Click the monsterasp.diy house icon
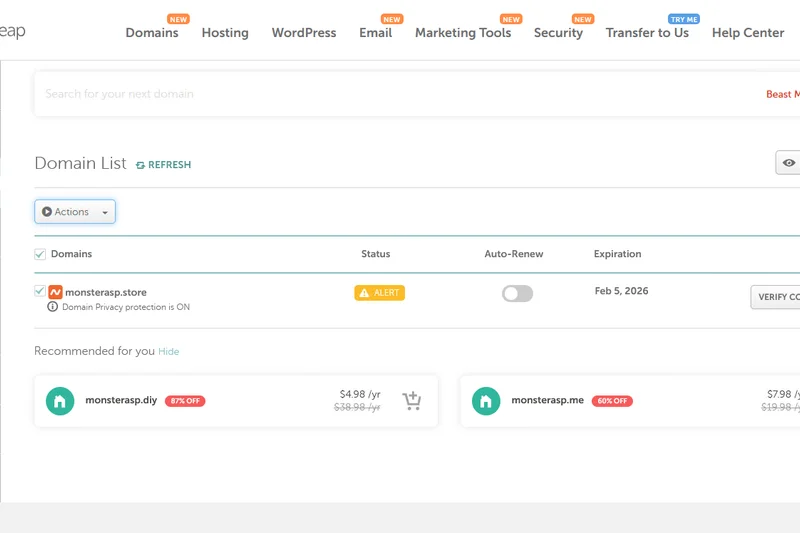Image resolution: width=800 pixels, height=533 pixels. pyautogui.click(x=60, y=401)
